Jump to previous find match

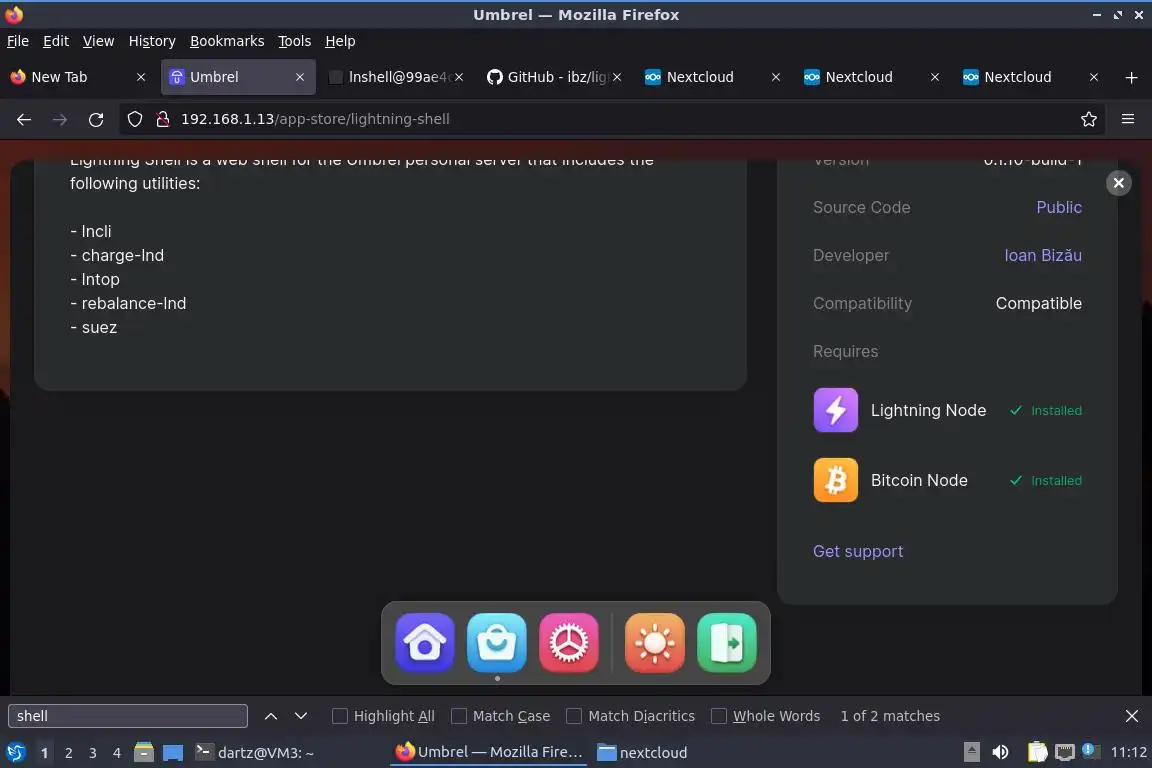(270, 716)
